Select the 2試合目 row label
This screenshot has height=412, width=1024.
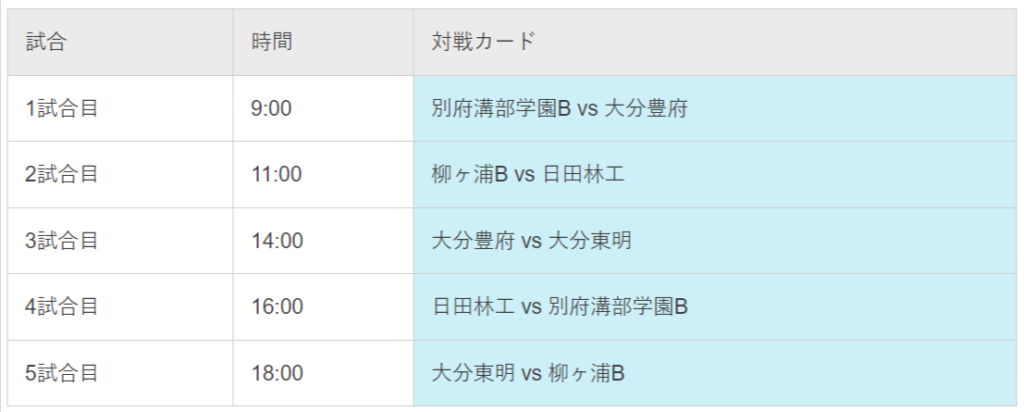pos(61,174)
